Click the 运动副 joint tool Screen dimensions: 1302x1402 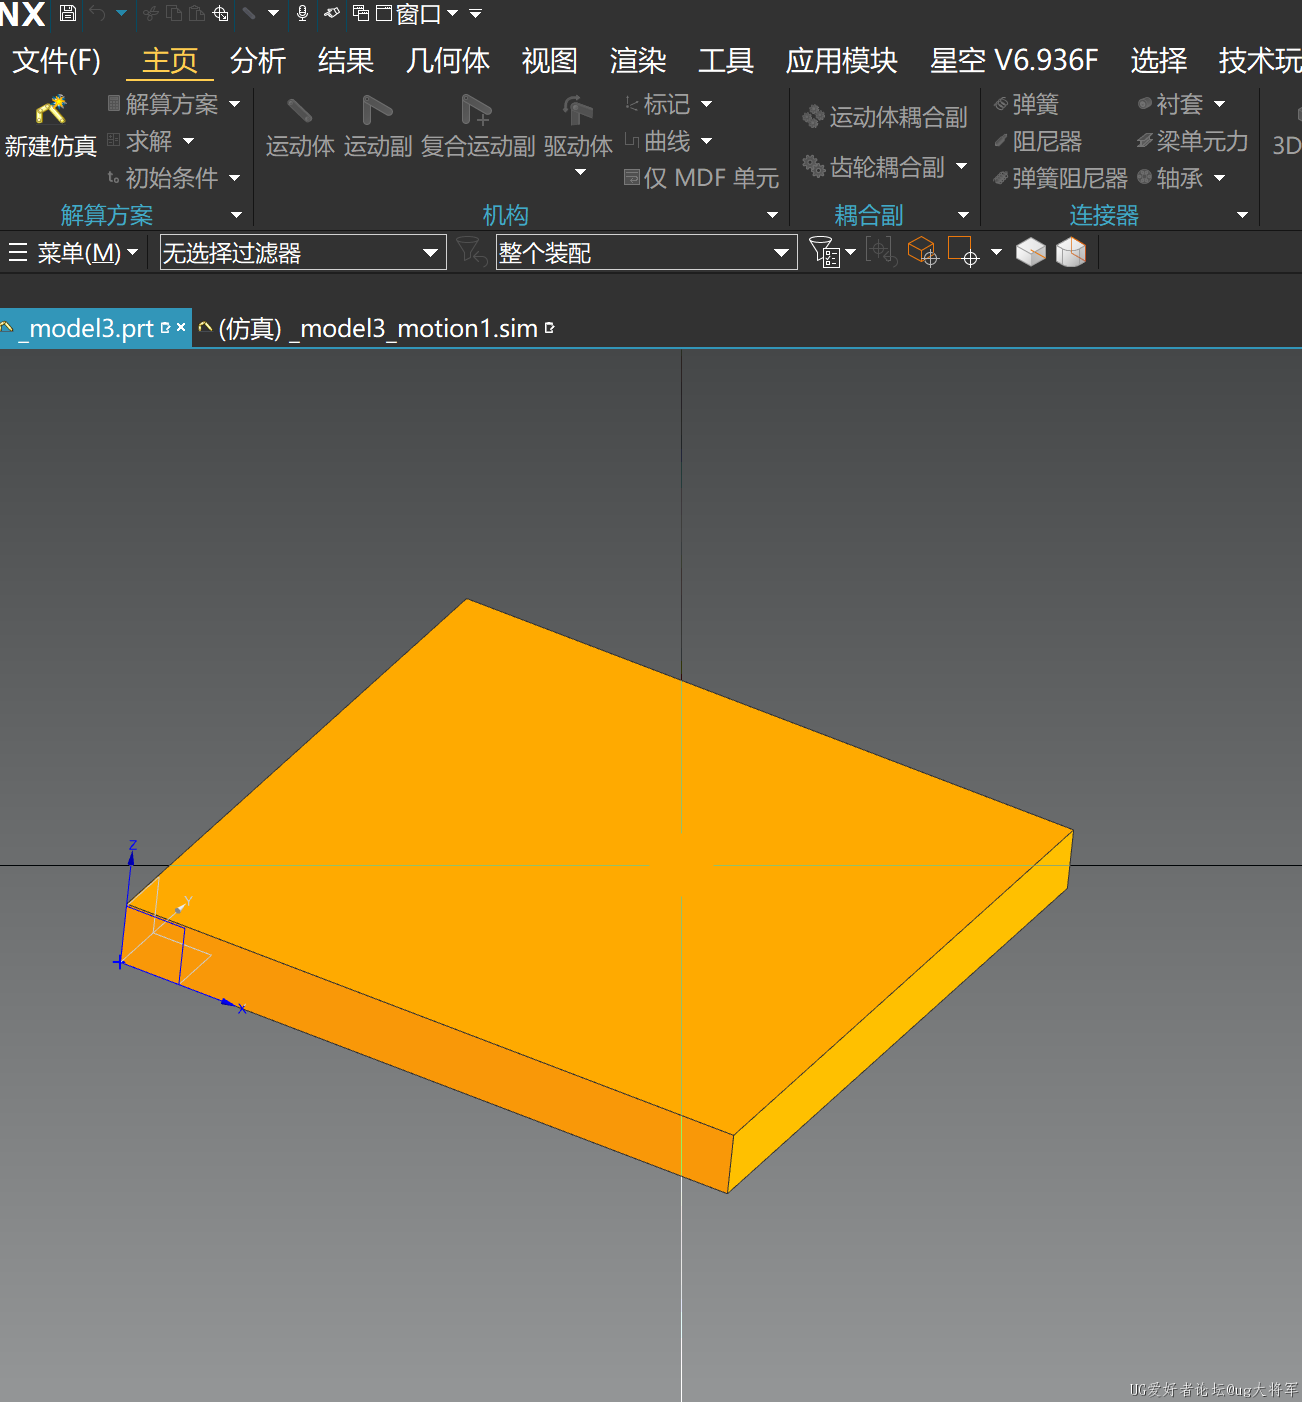378,127
